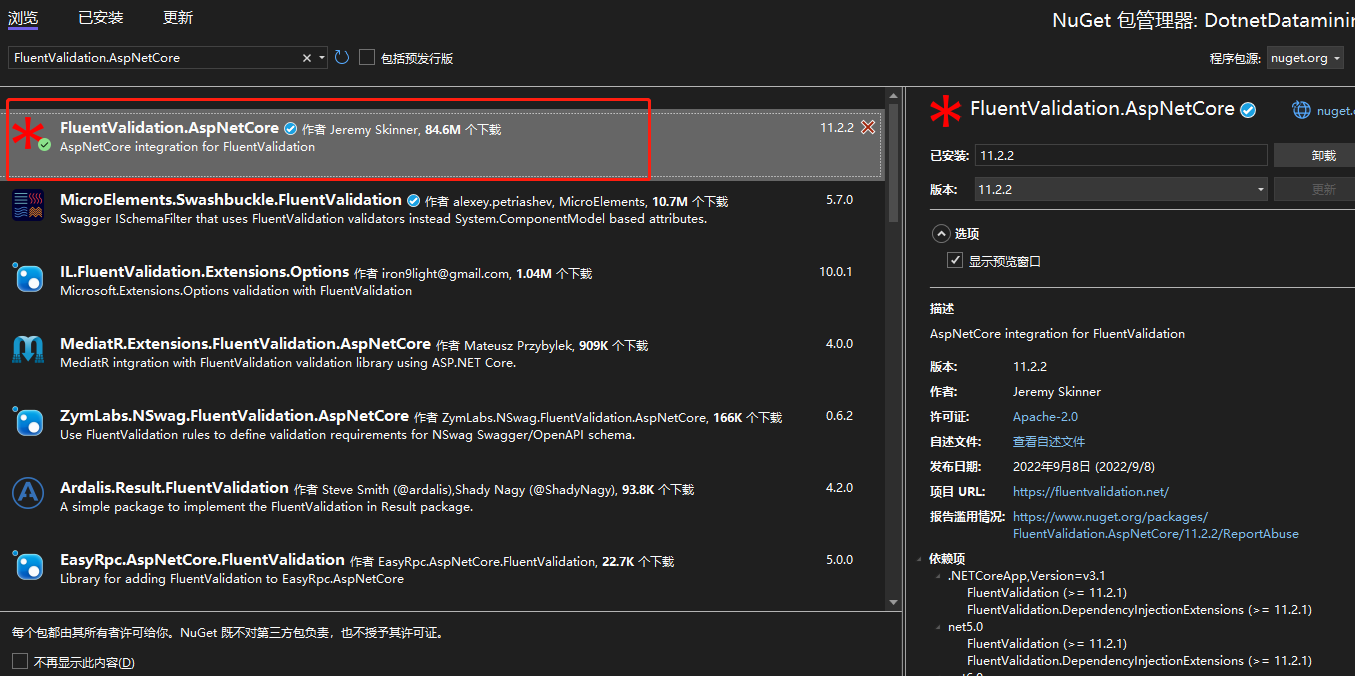This screenshot has height=676, width=1355.
Task: Click the verified badge beside MicroElements.Swashbuckle.FluentValidation
Action: point(413,200)
